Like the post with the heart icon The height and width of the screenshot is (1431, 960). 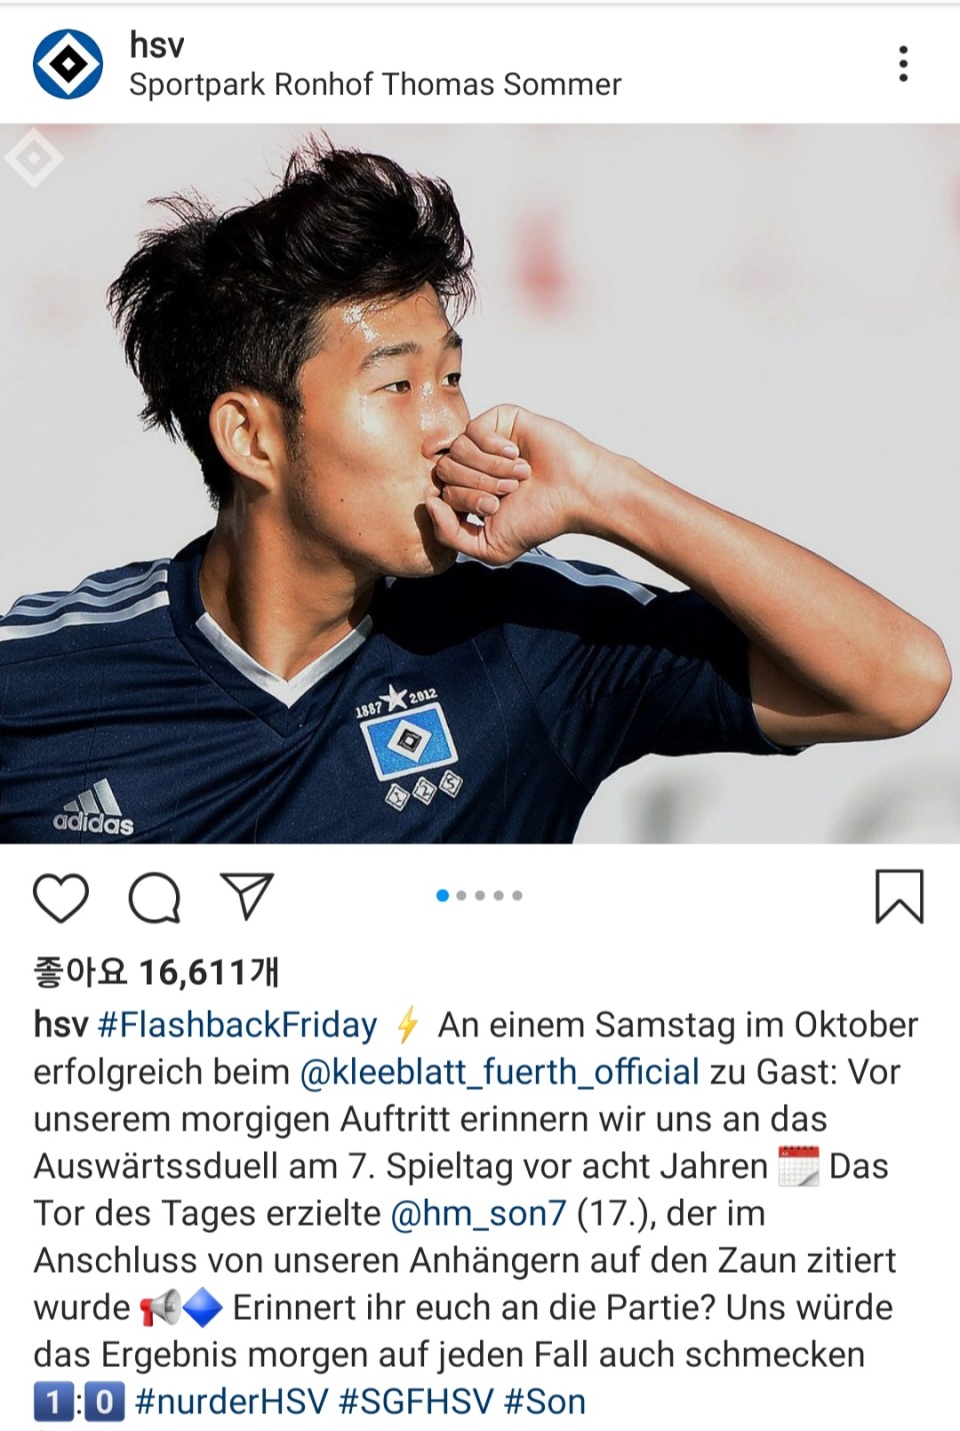coord(61,896)
